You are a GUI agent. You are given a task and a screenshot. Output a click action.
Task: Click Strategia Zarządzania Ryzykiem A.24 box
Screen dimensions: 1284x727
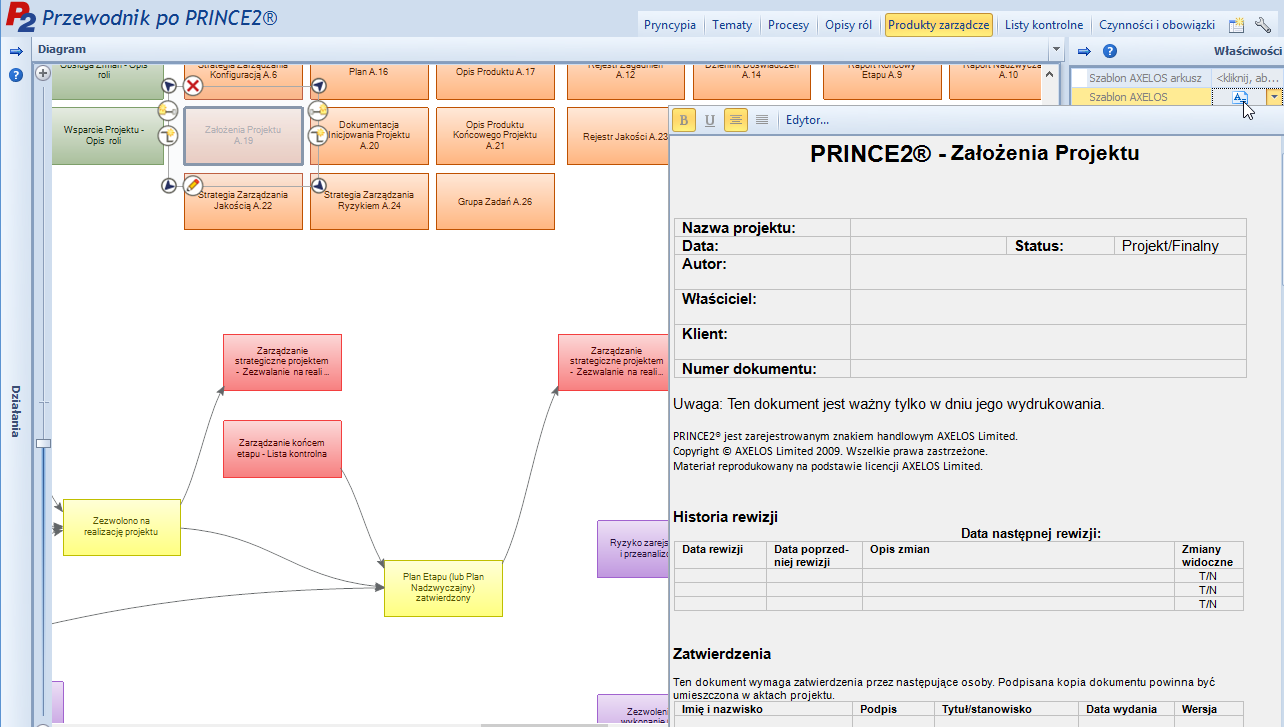point(369,201)
